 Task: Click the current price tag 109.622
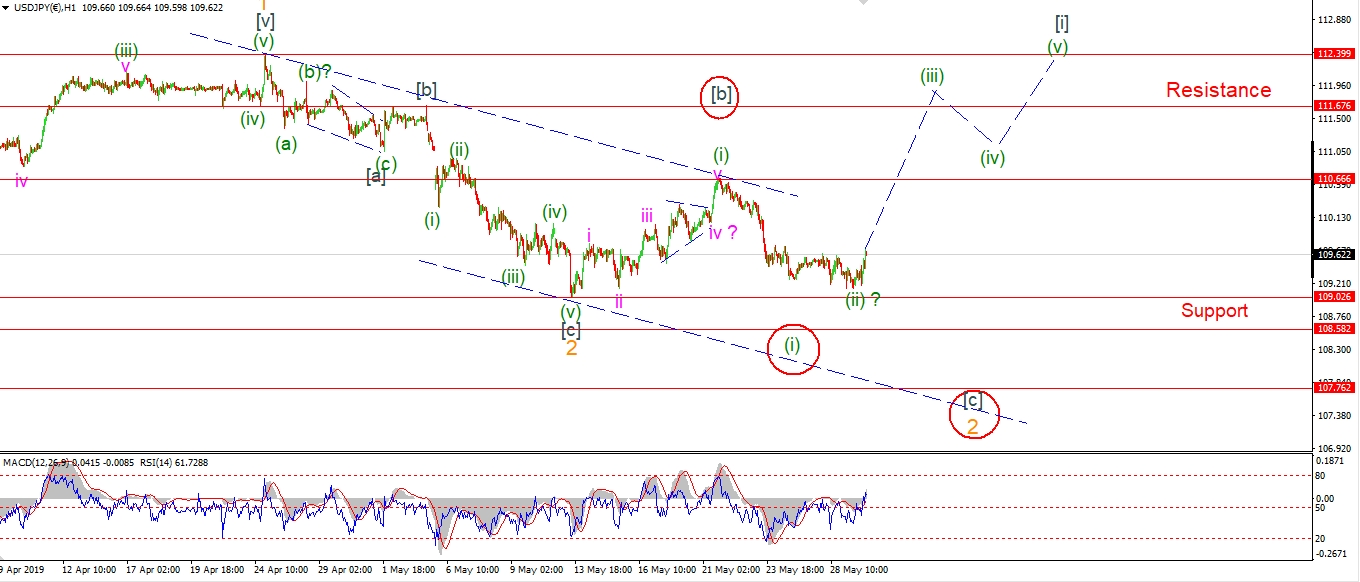tap(1336, 255)
